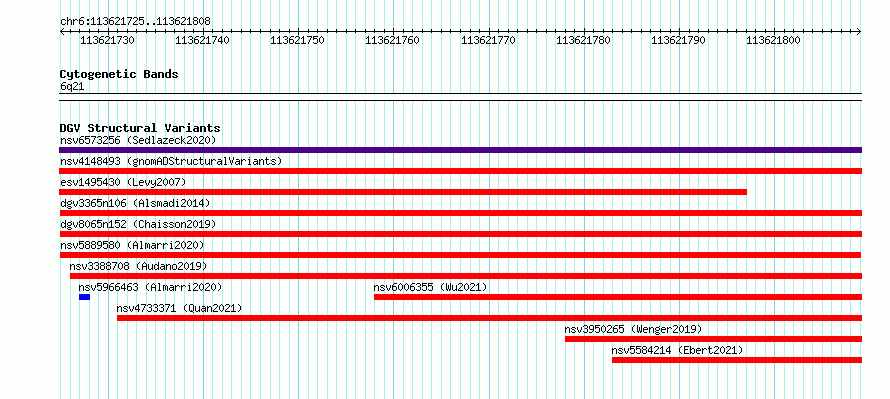The height and width of the screenshot is (399, 890).
Task: Click ruler position 113621780
Action: pyautogui.click(x=583, y=40)
